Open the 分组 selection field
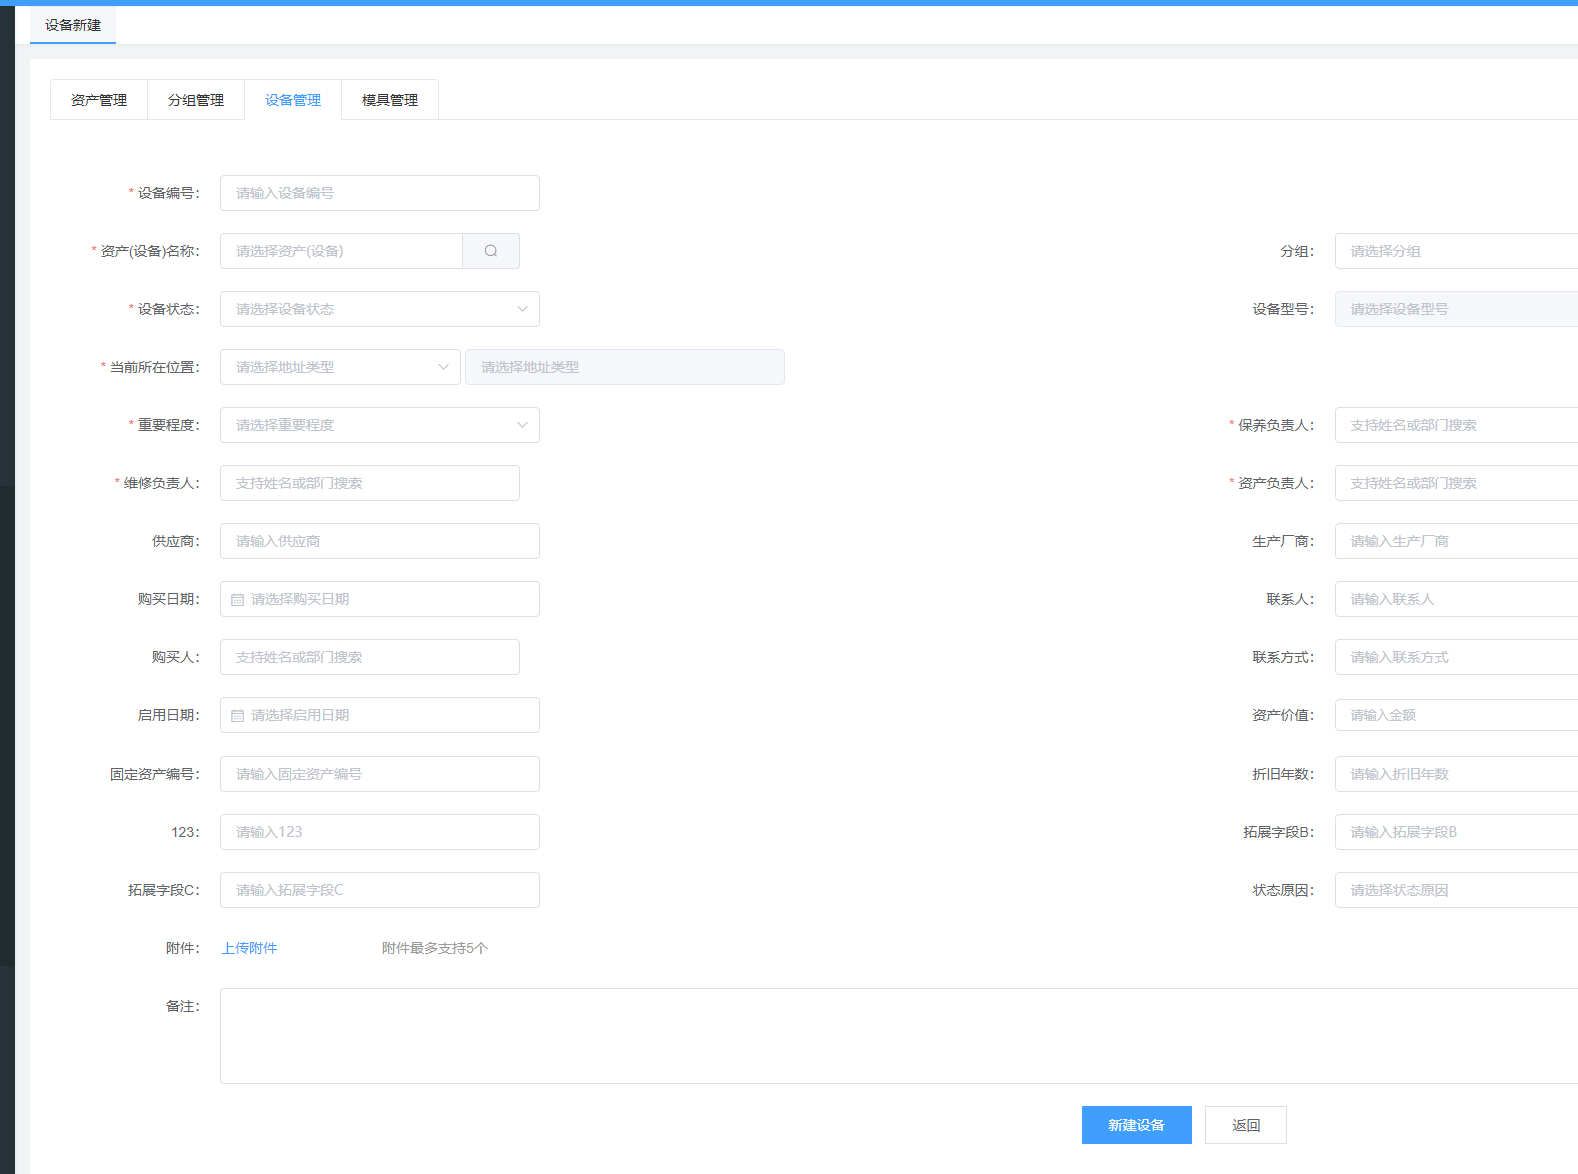Image resolution: width=1578 pixels, height=1174 pixels. tap(1455, 251)
